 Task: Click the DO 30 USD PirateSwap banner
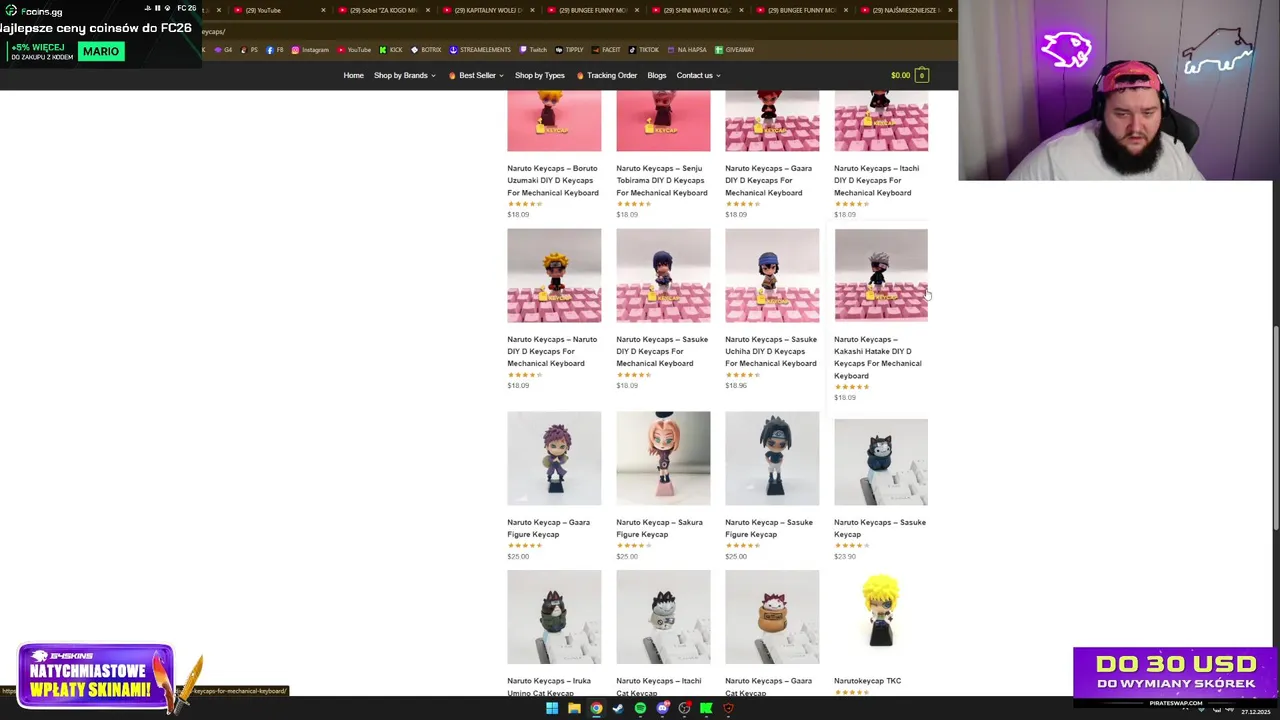tap(1175, 677)
